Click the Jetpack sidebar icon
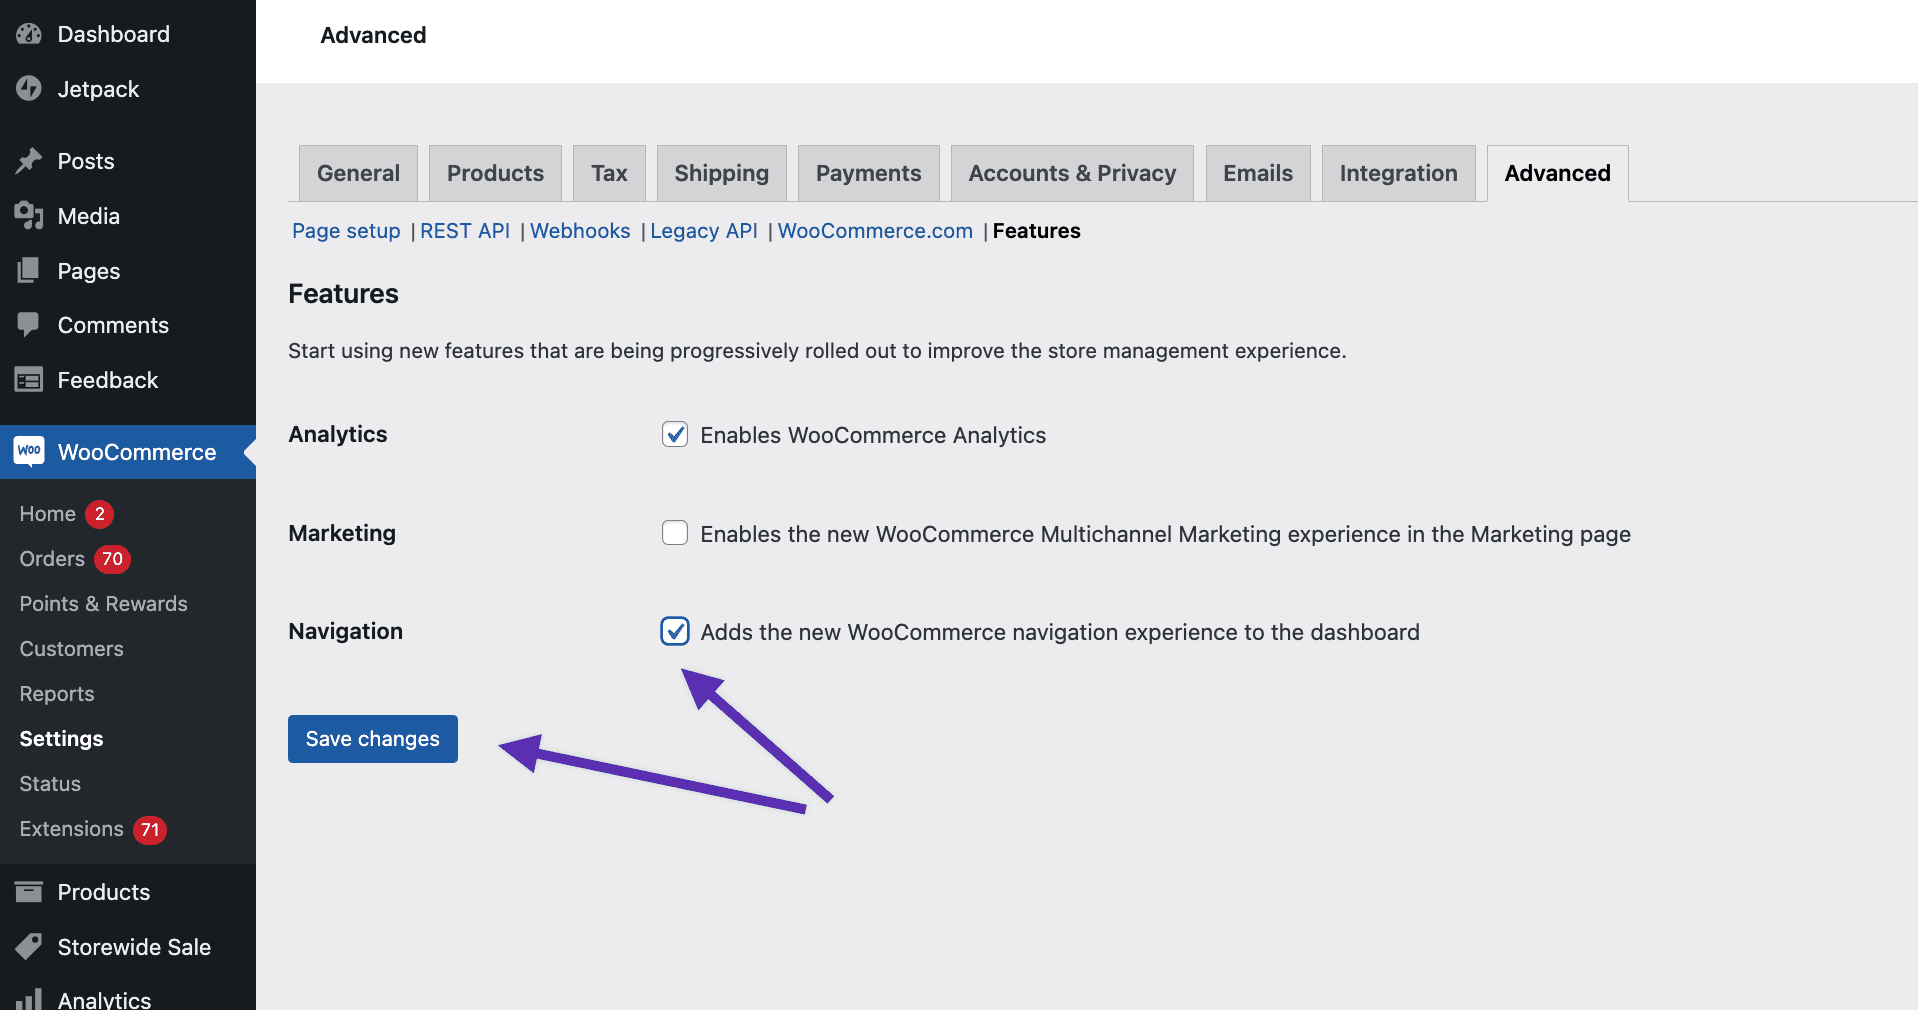Viewport: 1918px width, 1010px height. (x=29, y=88)
